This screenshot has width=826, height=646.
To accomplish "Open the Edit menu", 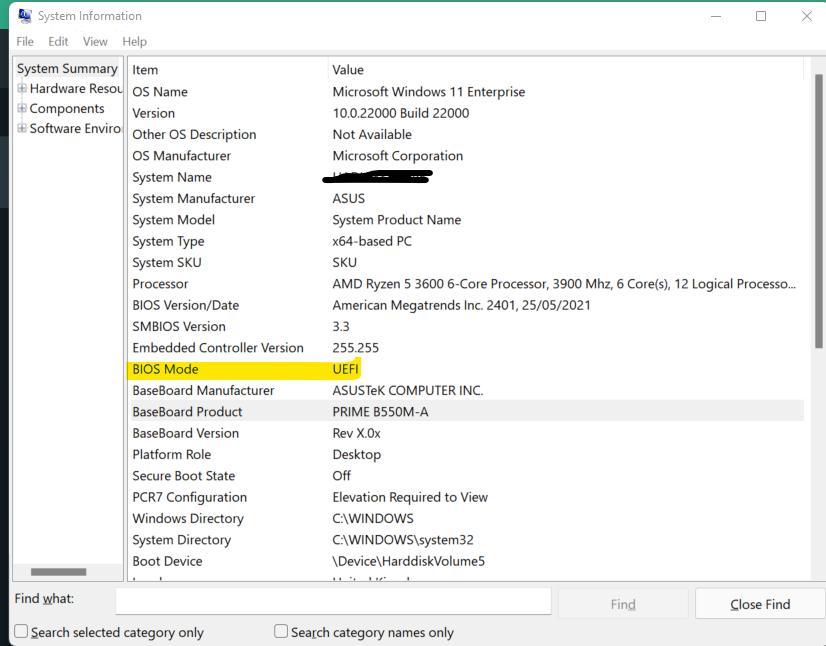I will point(57,41).
